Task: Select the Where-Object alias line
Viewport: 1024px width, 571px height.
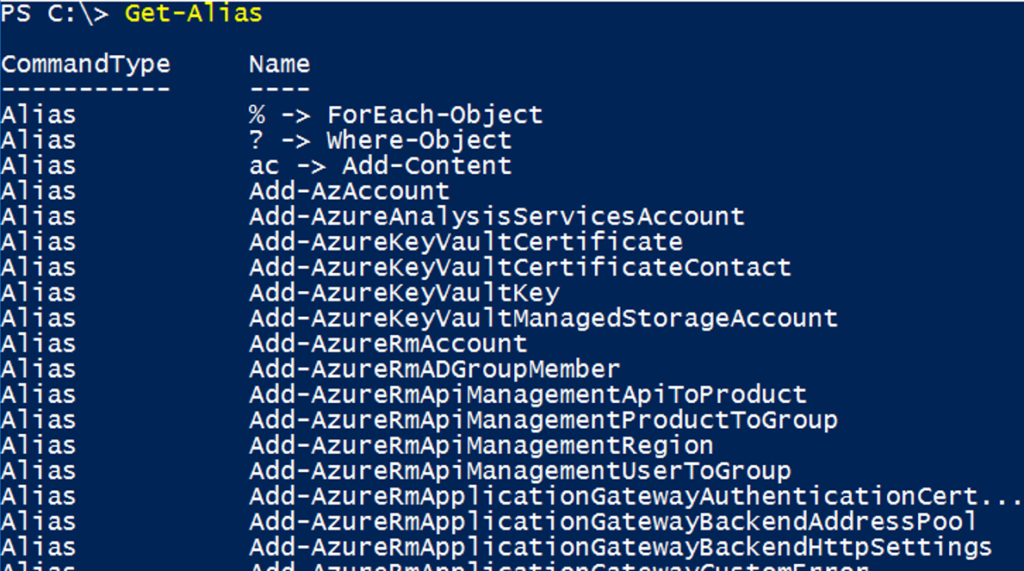Action: click(380, 140)
